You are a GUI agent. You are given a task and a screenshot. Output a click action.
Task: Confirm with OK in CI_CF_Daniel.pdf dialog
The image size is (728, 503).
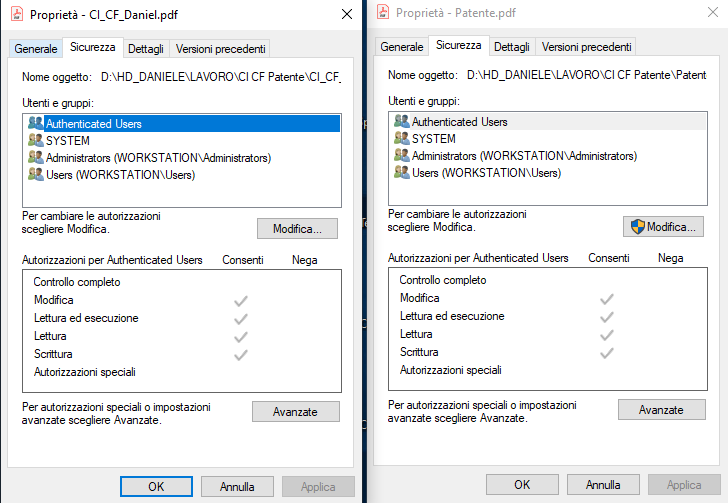156,486
